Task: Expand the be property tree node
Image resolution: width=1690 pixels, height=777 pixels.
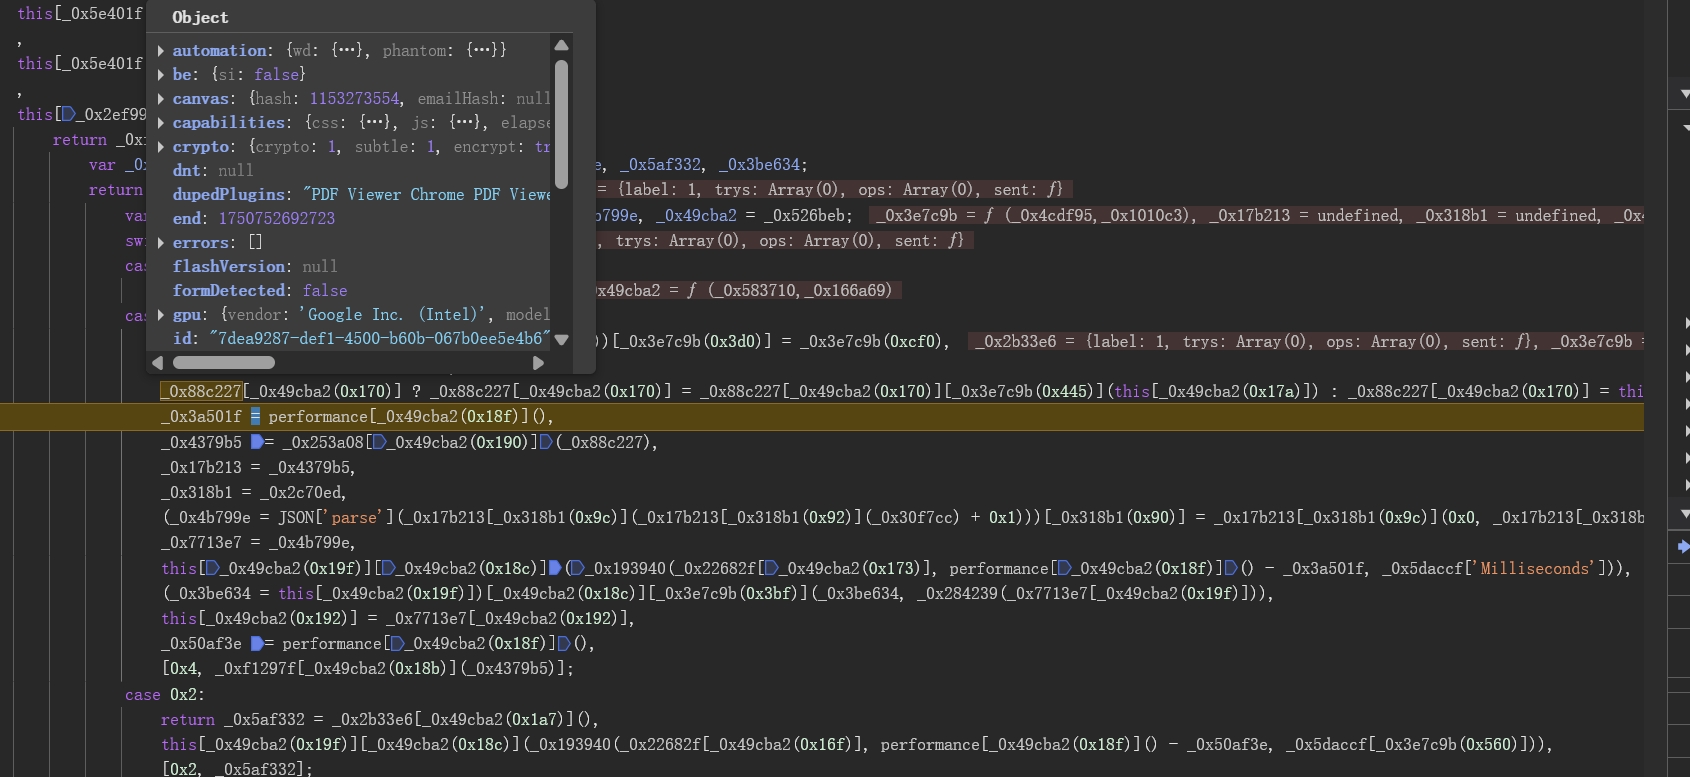Action: pyautogui.click(x=161, y=74)
